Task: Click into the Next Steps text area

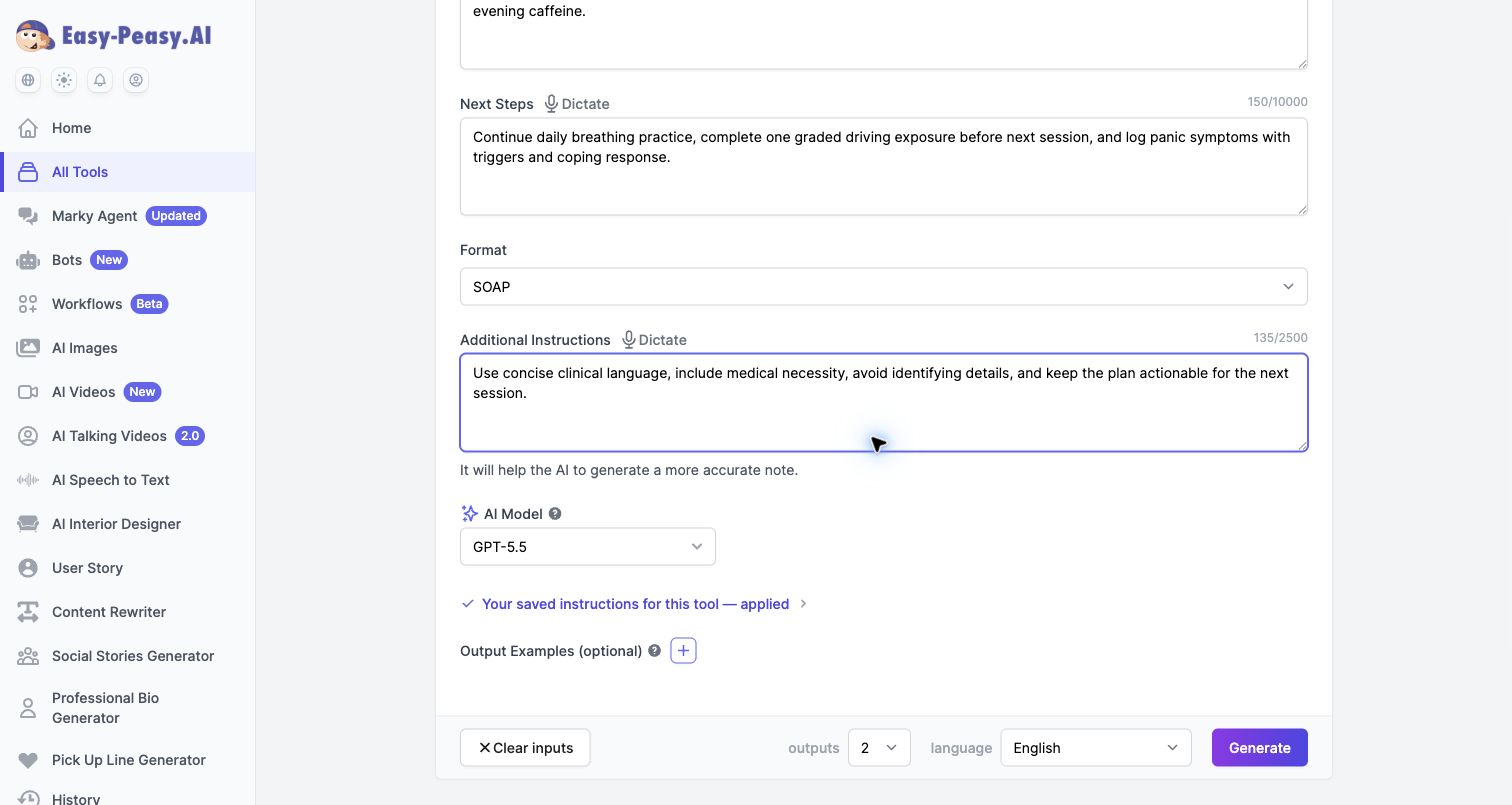Action: pos(884,166)
